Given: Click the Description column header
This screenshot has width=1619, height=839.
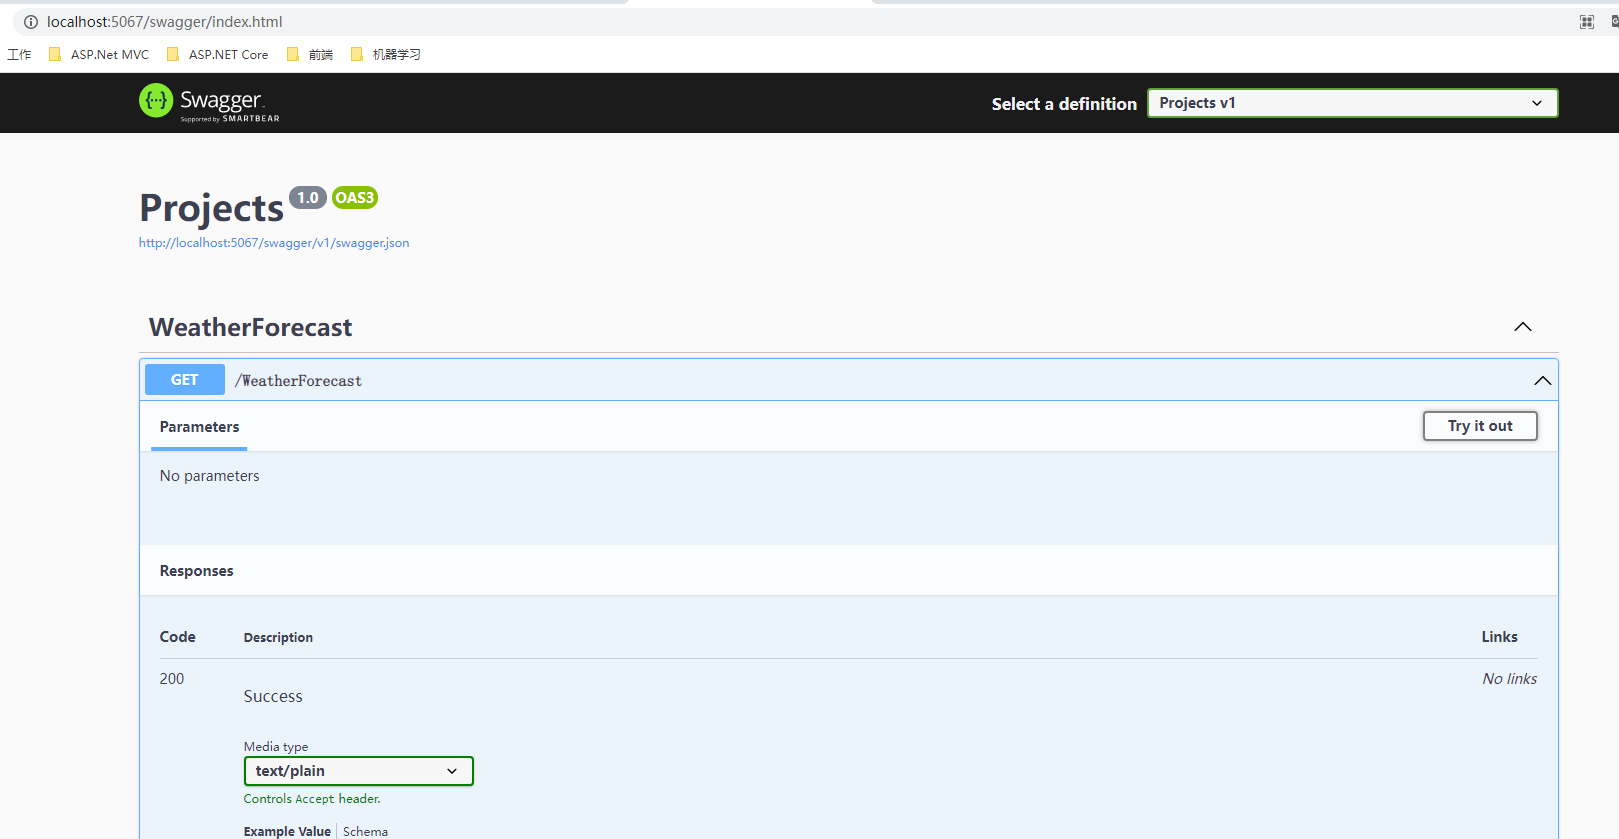Looking at the screenshot, I should coord(278,638).
